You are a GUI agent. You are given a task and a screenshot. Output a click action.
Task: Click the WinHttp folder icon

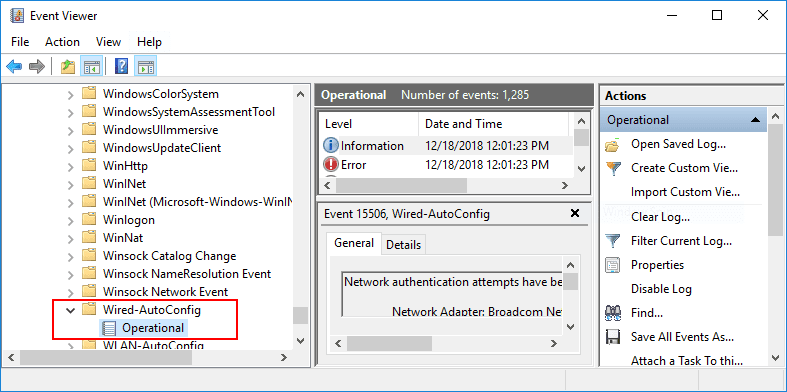(x=89, y=165)
